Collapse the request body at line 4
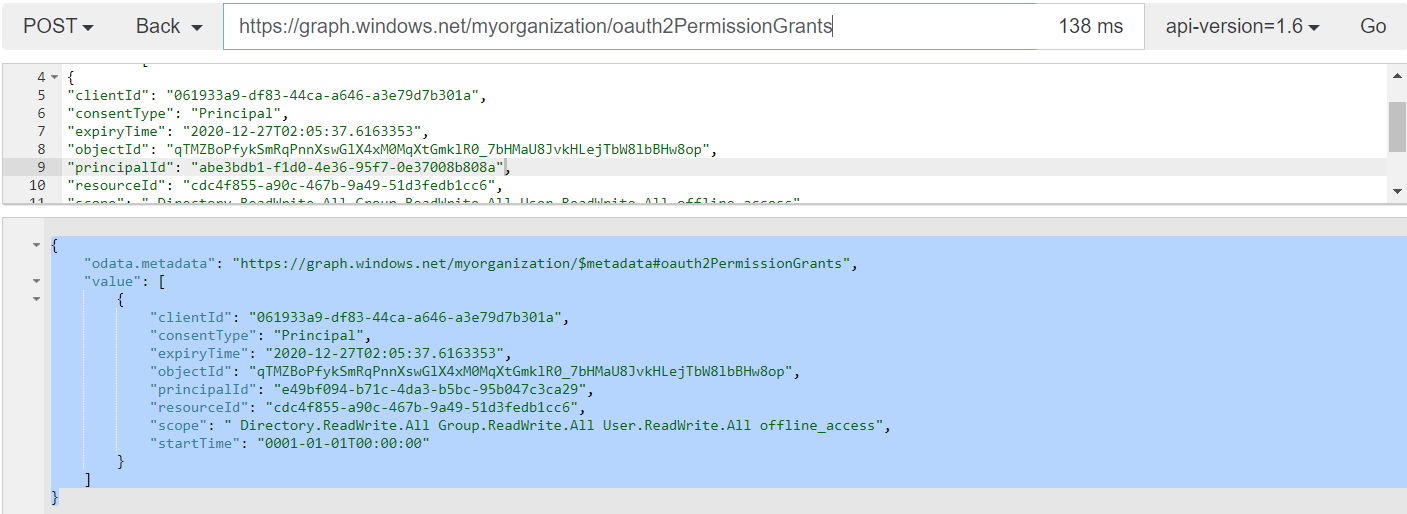 pyautogui.click(x=54, y=77)
